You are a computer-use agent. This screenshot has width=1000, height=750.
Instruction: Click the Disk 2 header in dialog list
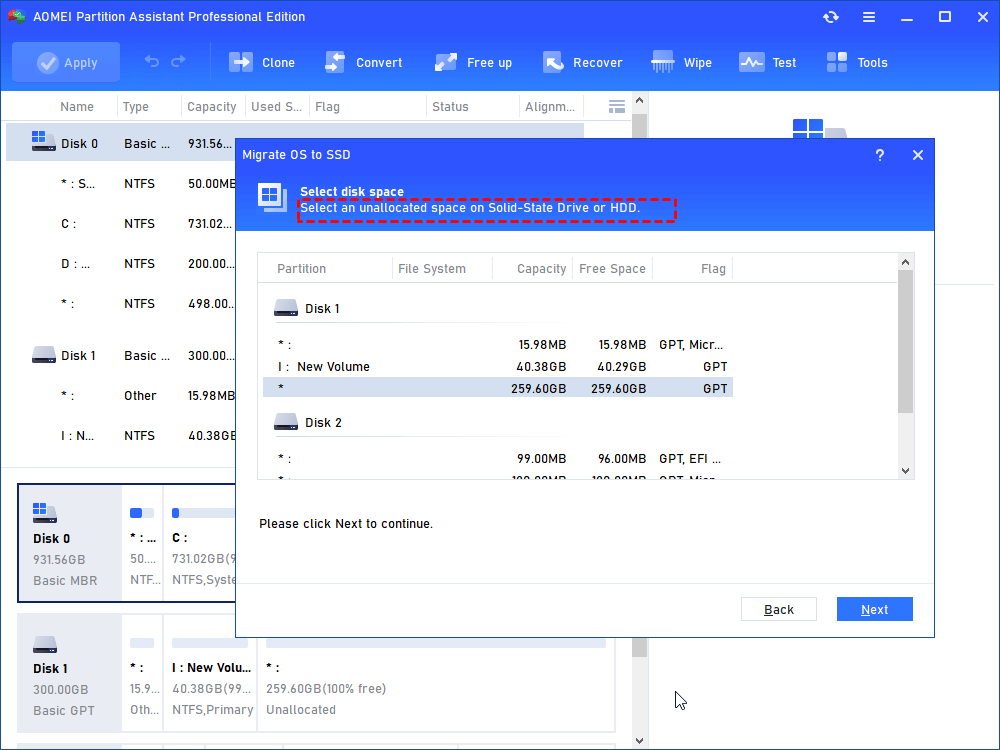click(308, 422)
